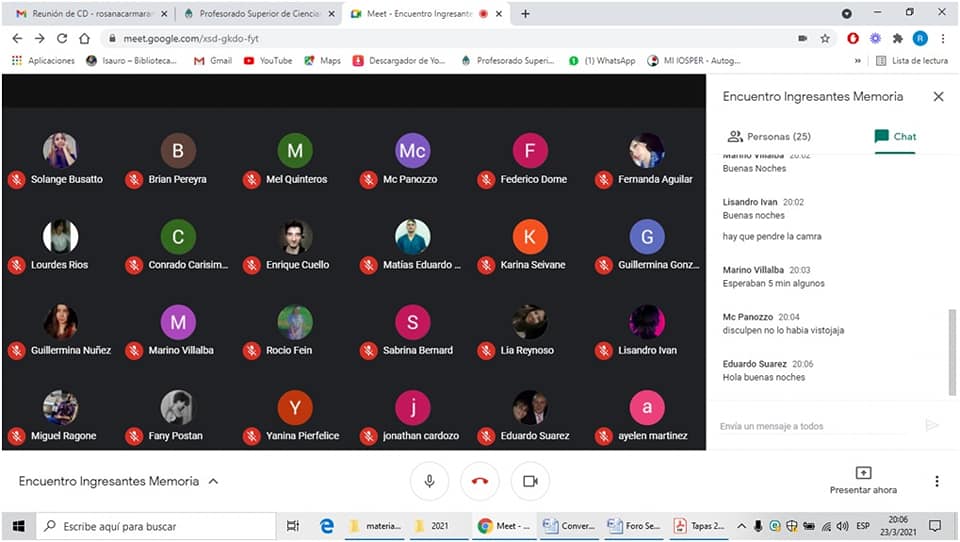Reload the Meet page

(x=62, y=38)
